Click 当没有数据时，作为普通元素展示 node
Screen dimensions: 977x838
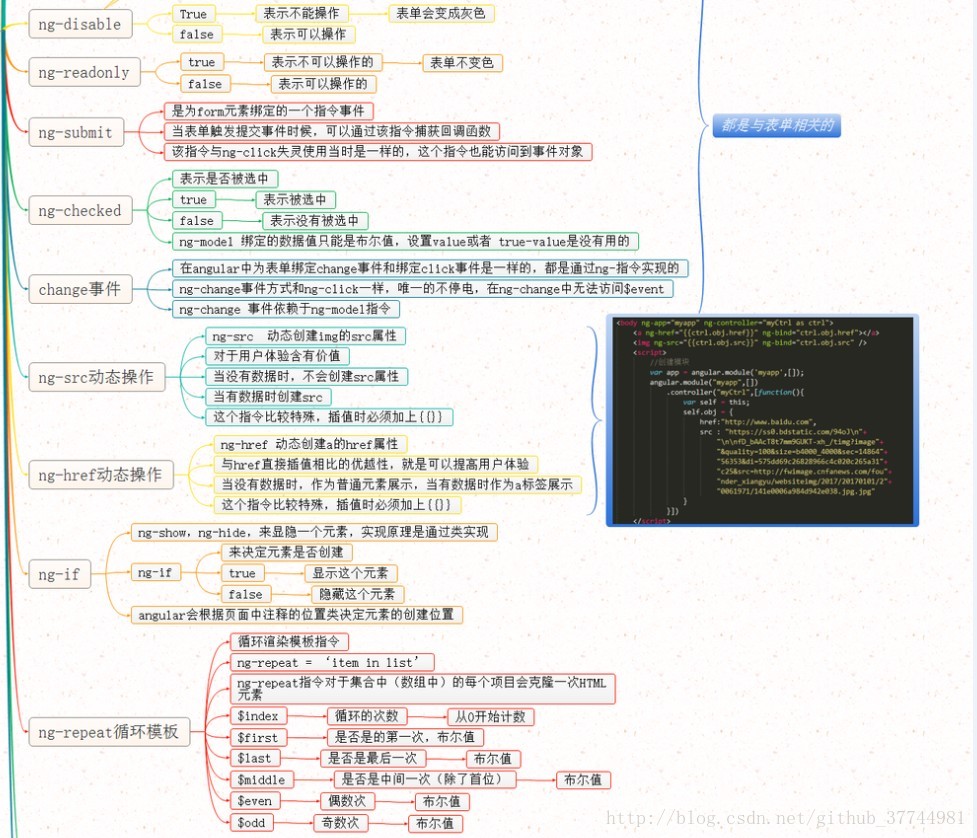tap(398, 484)
